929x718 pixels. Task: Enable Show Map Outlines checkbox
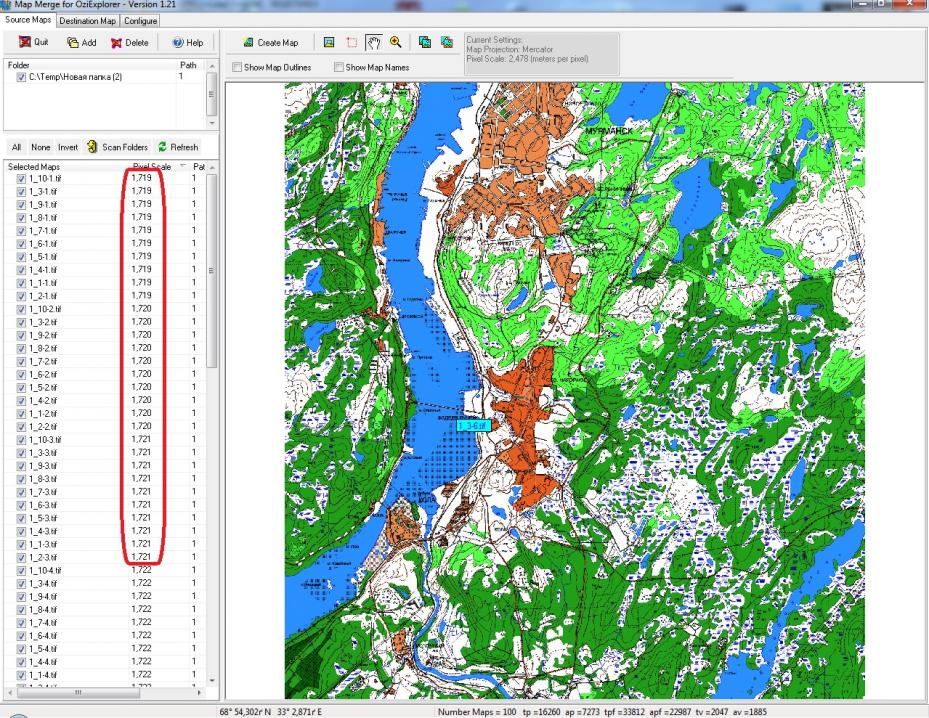click(237, 68)
